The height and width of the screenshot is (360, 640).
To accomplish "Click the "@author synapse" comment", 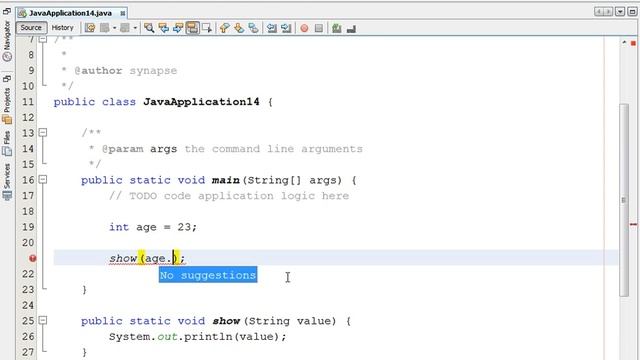I will [125, 71].
